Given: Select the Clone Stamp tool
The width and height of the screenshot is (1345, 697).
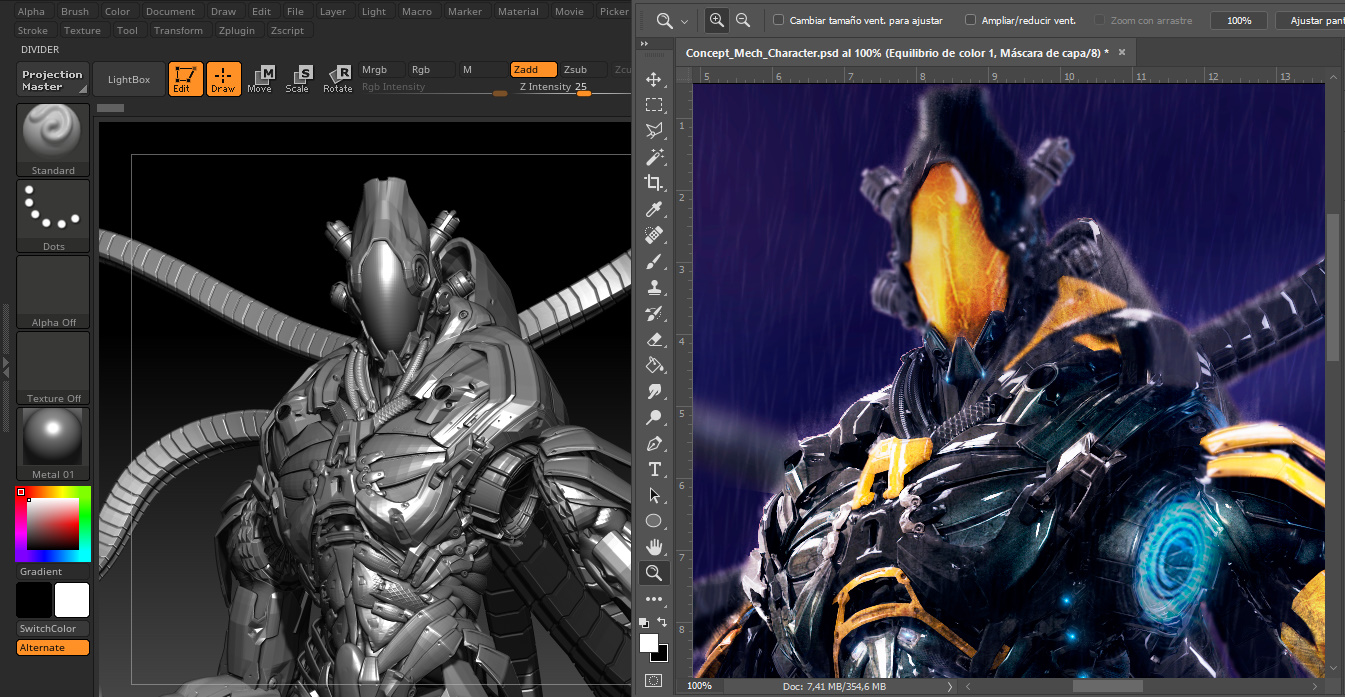Looking at the screenshot, I should [654, 287].
